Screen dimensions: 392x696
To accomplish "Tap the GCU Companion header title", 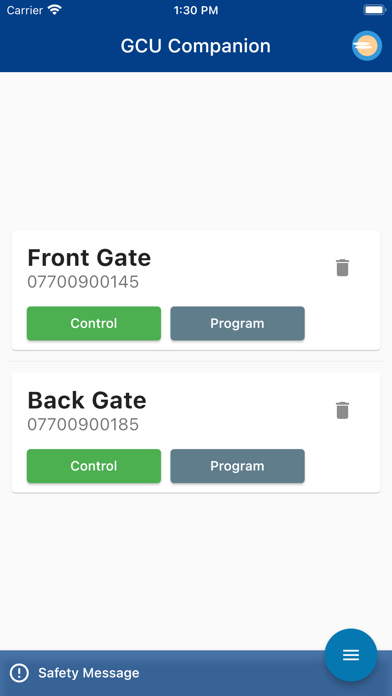I will [196, 46].
